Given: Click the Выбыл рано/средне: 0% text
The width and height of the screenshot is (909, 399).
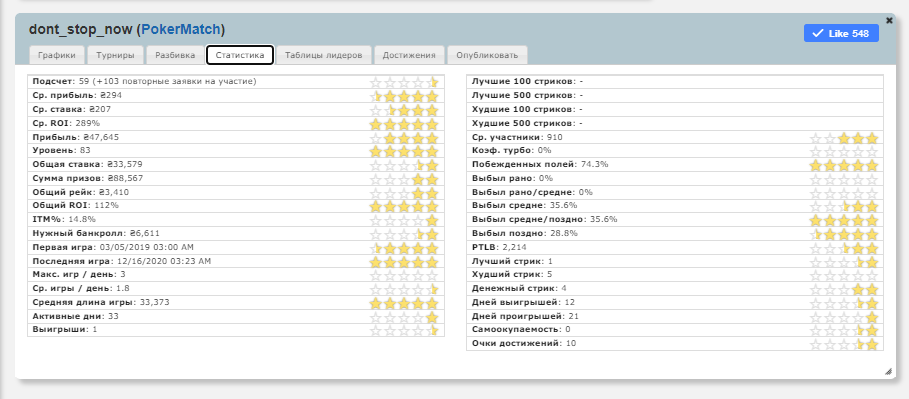Looking at the screenshot, I should (x=532, y=192).
